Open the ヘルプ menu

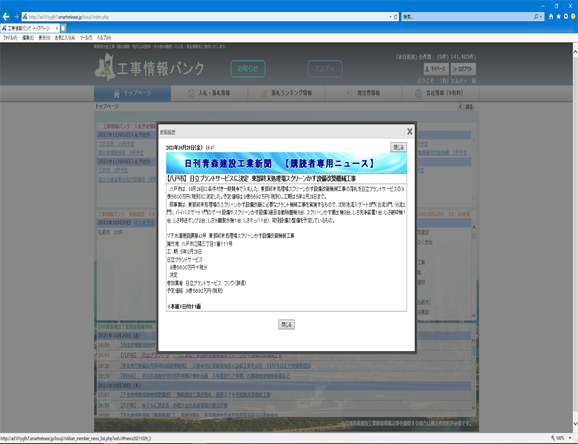click(x=104, y=38)
